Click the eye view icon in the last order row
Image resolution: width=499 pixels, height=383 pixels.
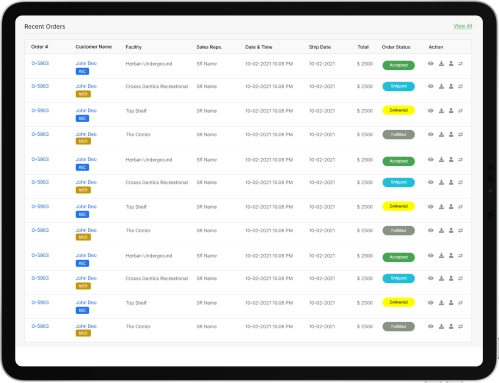pos(431,326)
